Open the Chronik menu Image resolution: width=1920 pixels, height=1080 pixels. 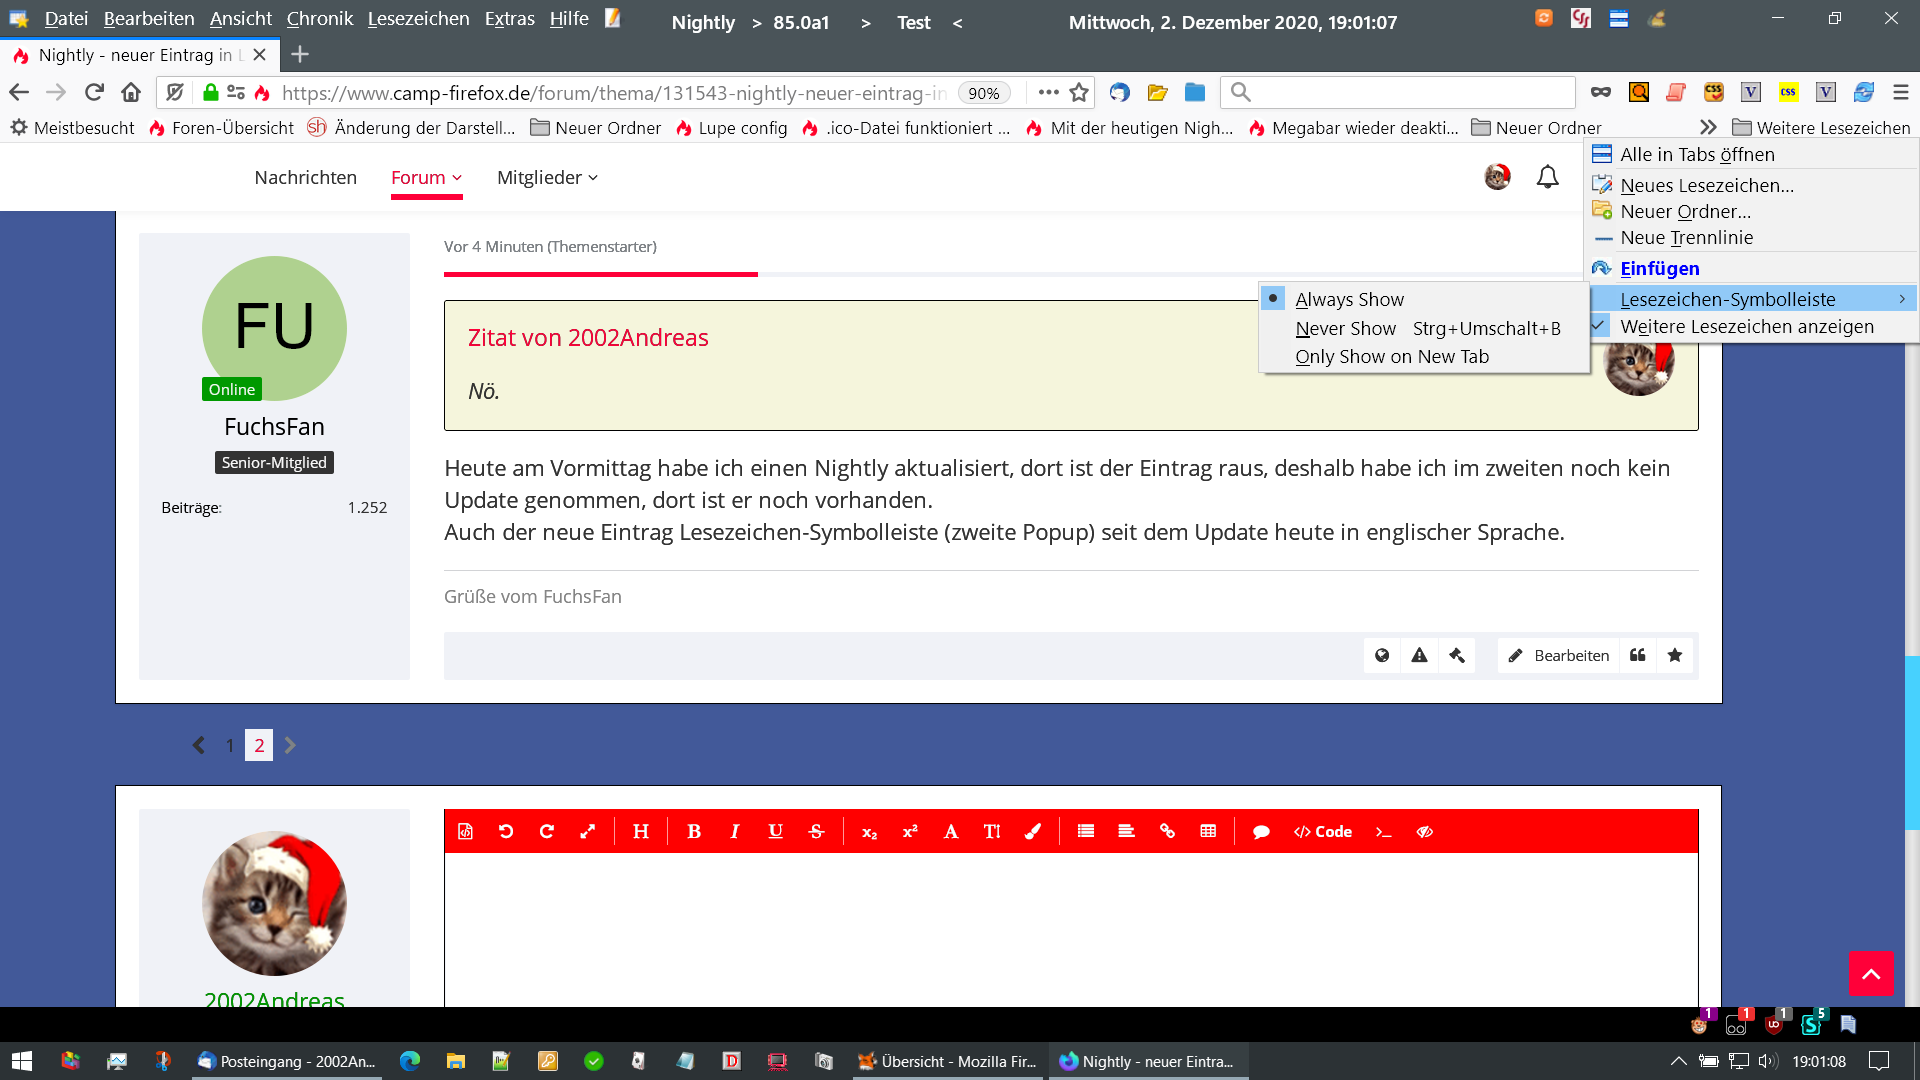[319, 18]
